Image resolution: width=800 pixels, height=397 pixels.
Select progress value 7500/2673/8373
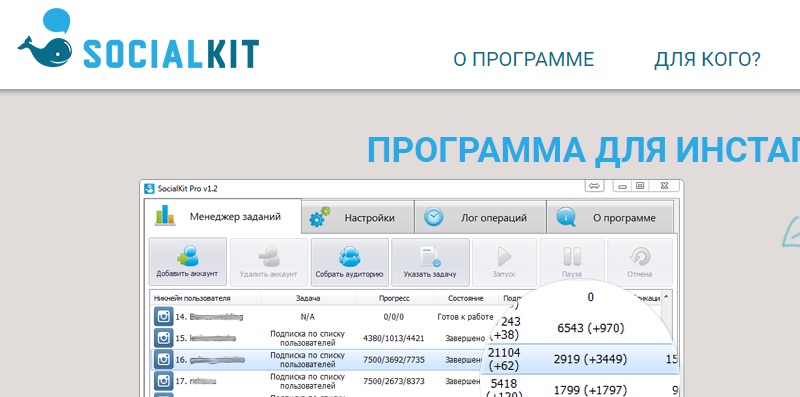tap(394, 381)
